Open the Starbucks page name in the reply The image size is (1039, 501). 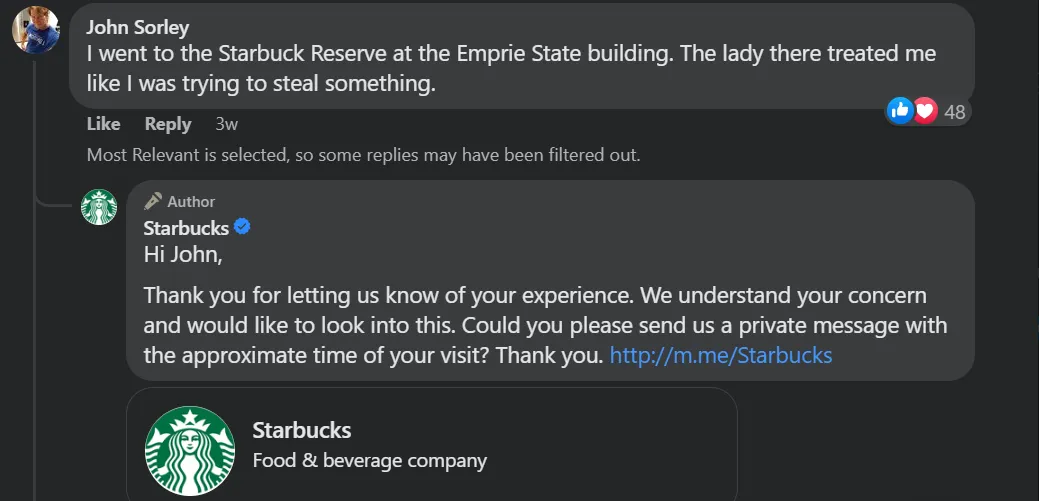pos(186,228)
